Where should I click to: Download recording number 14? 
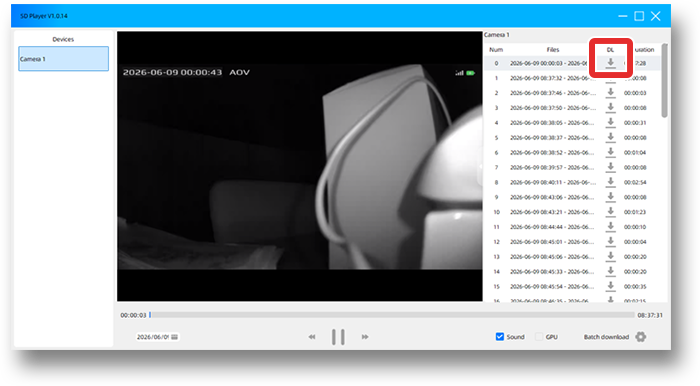(610, 271)
